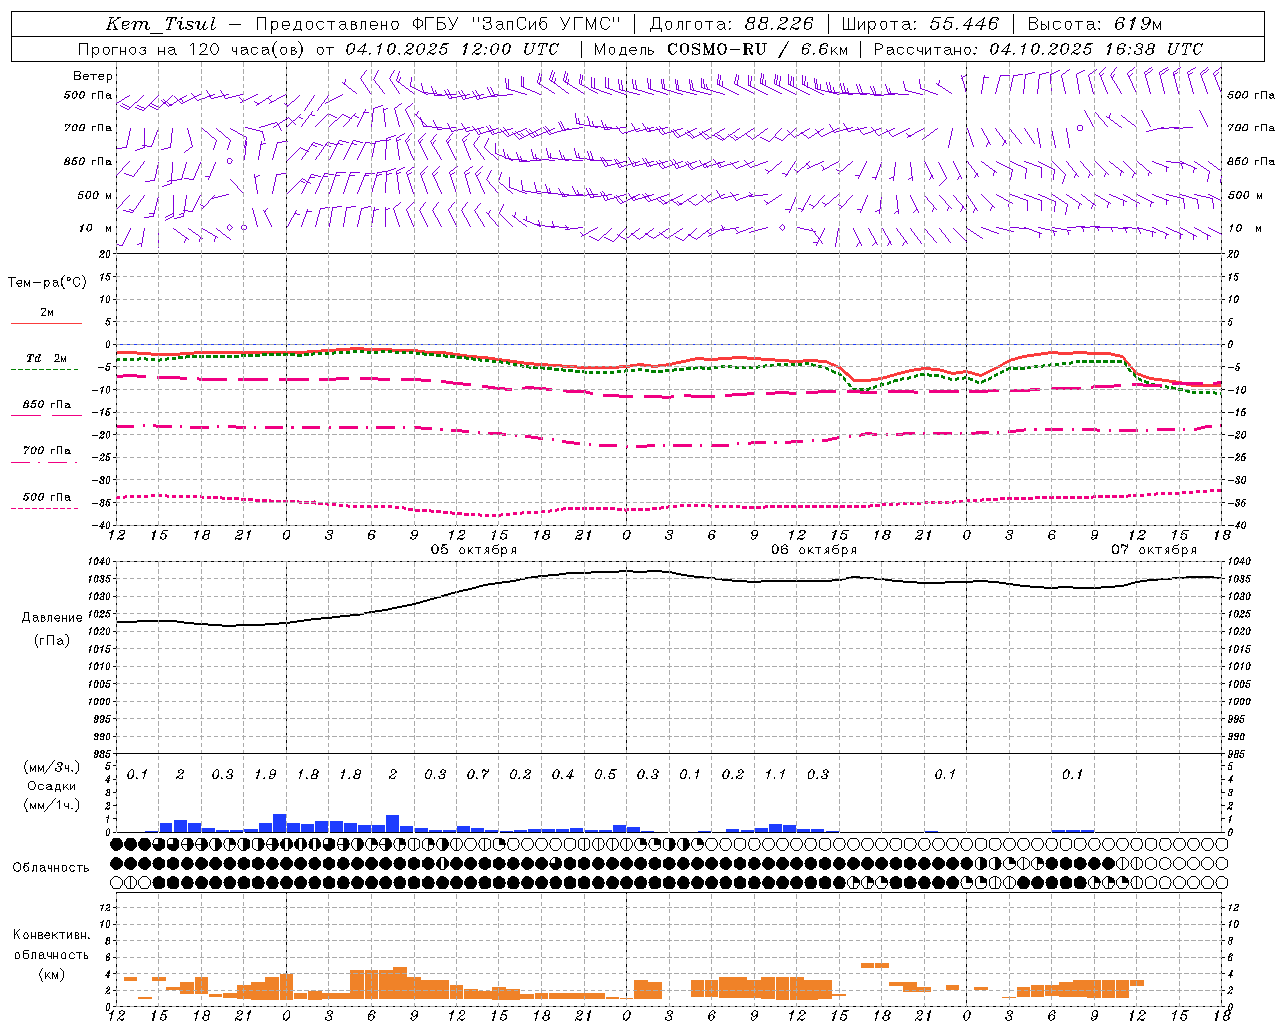Click the forecast start '04.10.2025 12:00 UTC'
The image size is (1280, 1024).
coord(452,49)
